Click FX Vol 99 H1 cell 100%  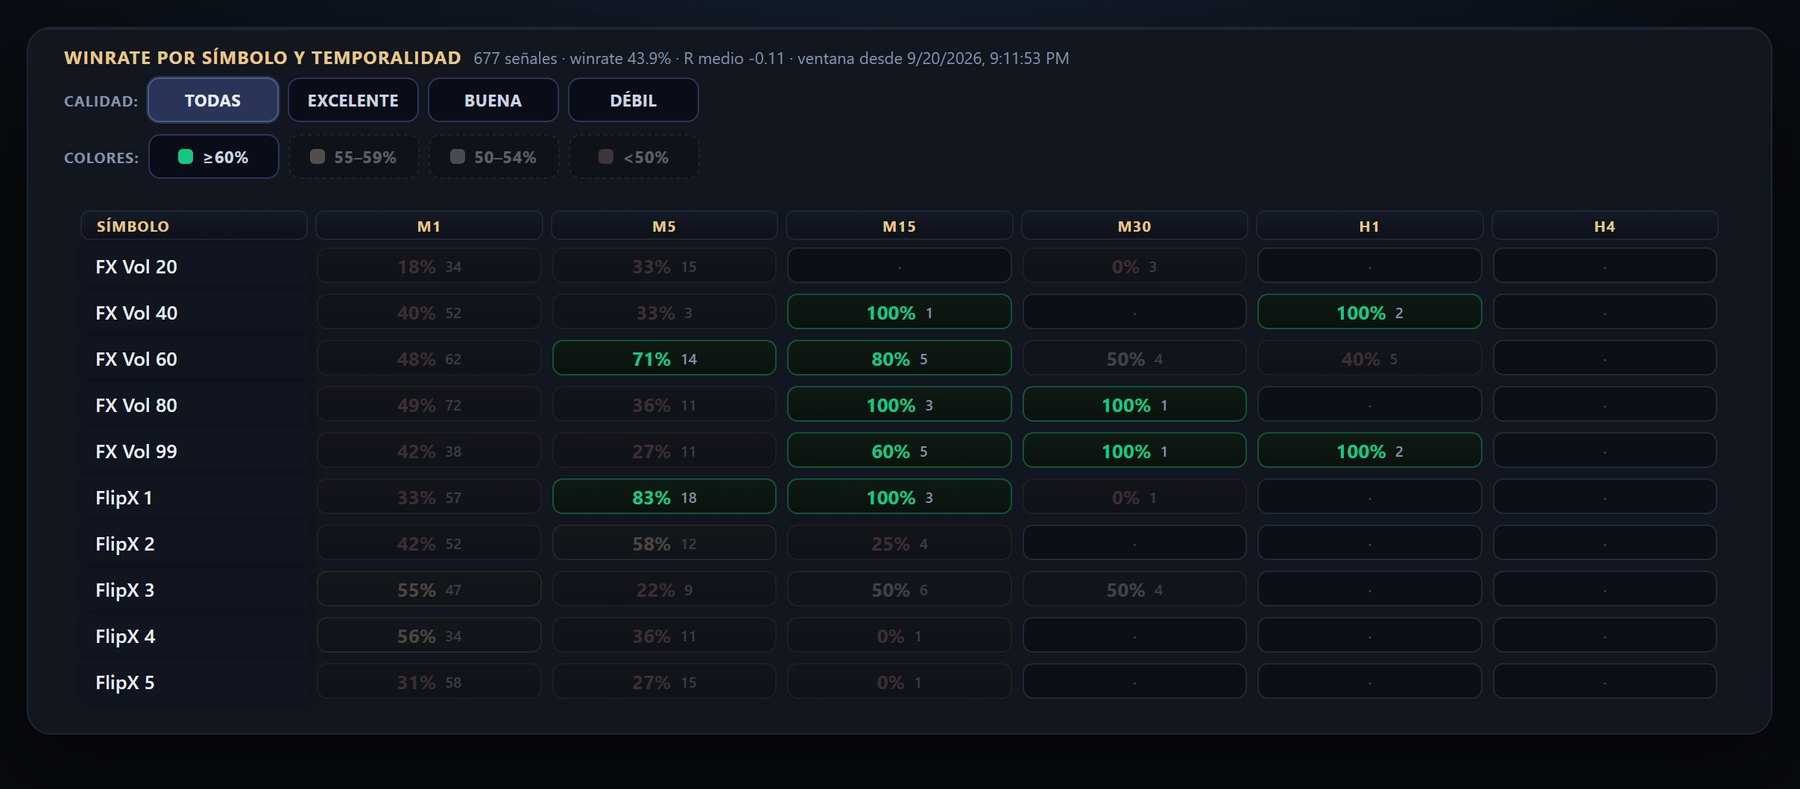pyautogui.click(x=1369, y=450)
